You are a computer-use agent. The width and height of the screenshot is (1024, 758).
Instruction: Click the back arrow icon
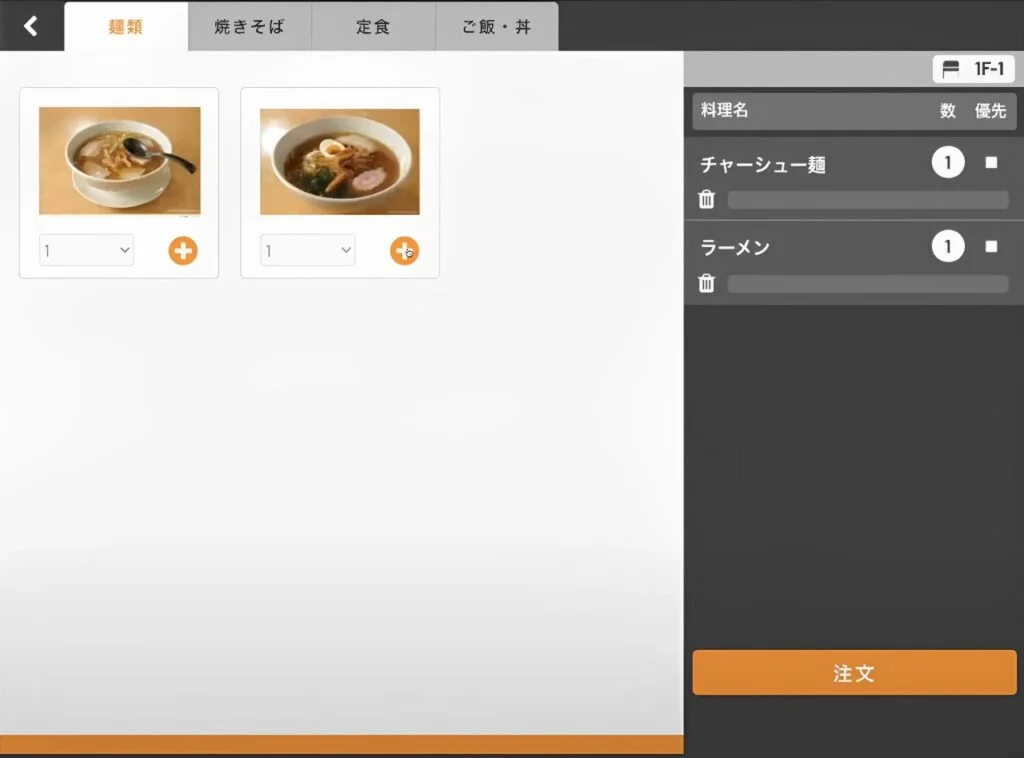point(31,26)
